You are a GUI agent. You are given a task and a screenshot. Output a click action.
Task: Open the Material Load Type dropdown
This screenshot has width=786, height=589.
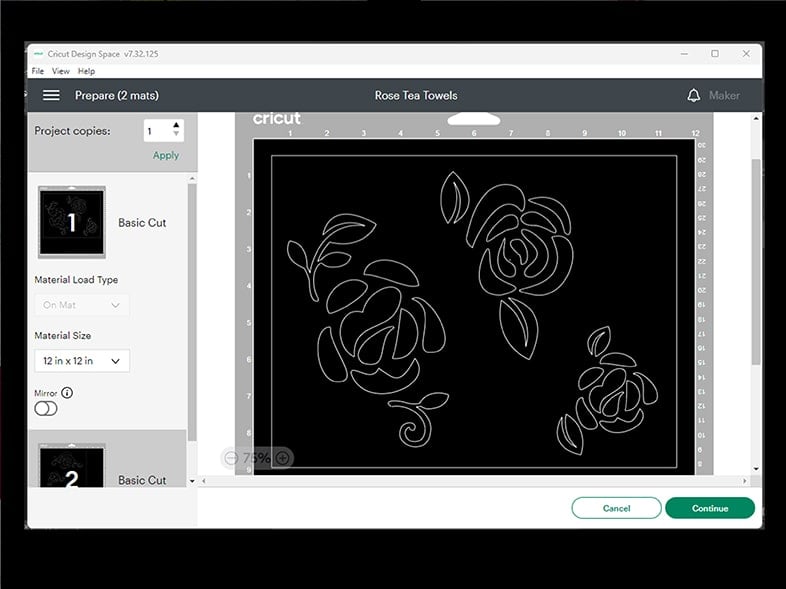click(x=82, y=305)
